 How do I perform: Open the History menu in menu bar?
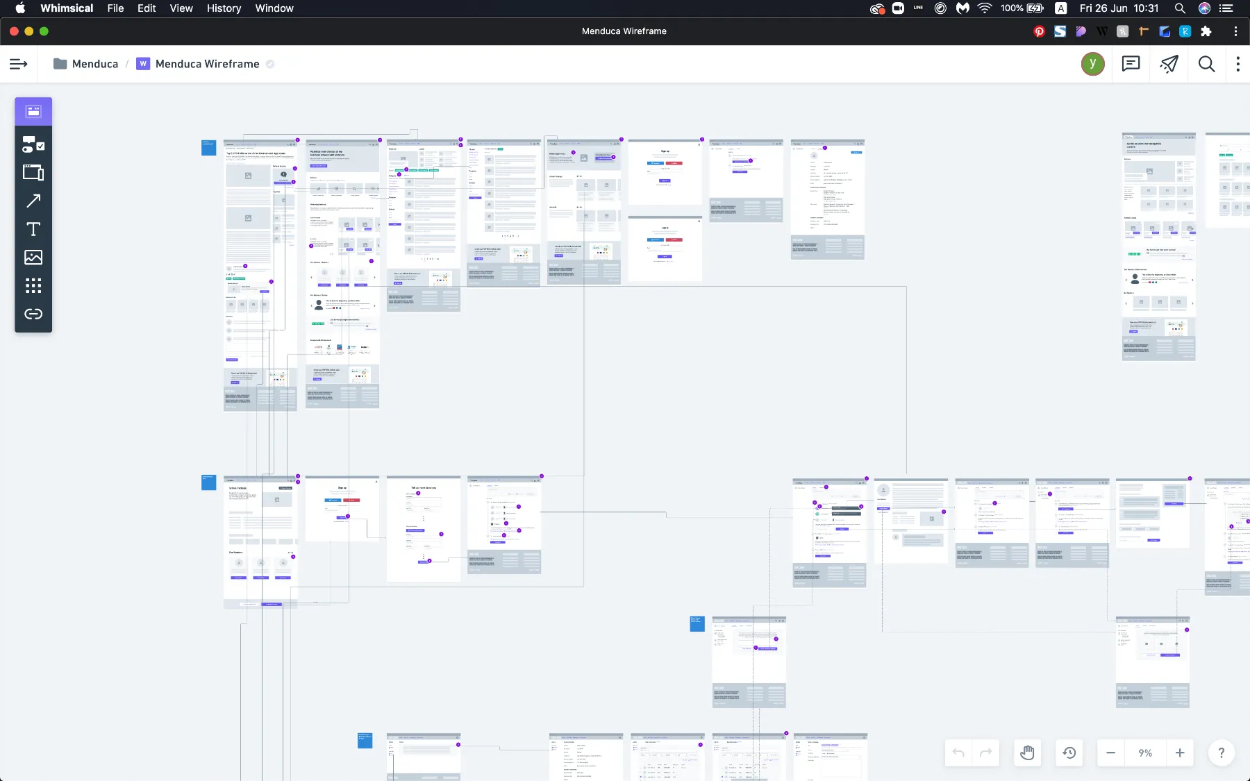(224, 8)
